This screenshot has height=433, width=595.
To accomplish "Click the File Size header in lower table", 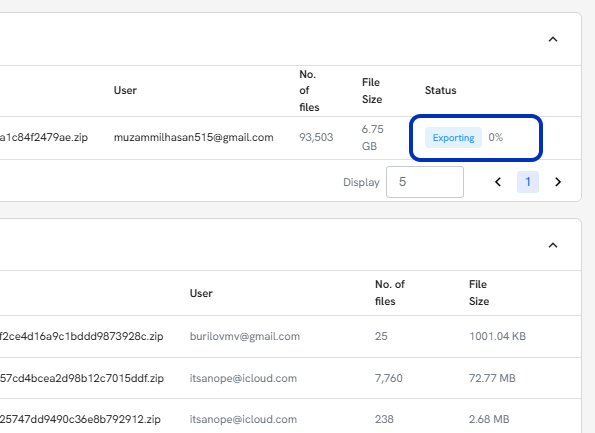I will click(479, 293).
